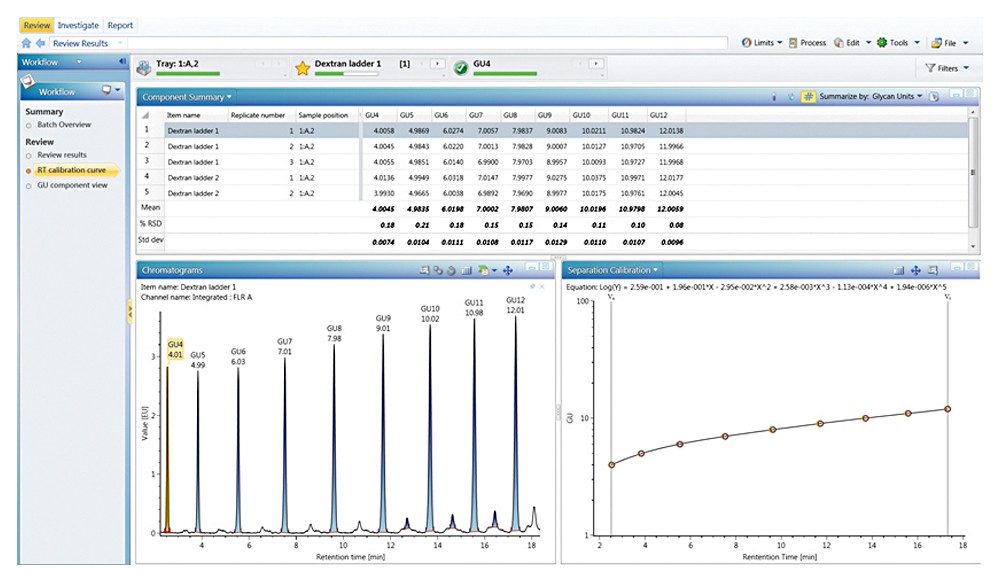The image size is (1000, 580).
Task: Click the Limits gauge icon
Action: coord(746,43)
